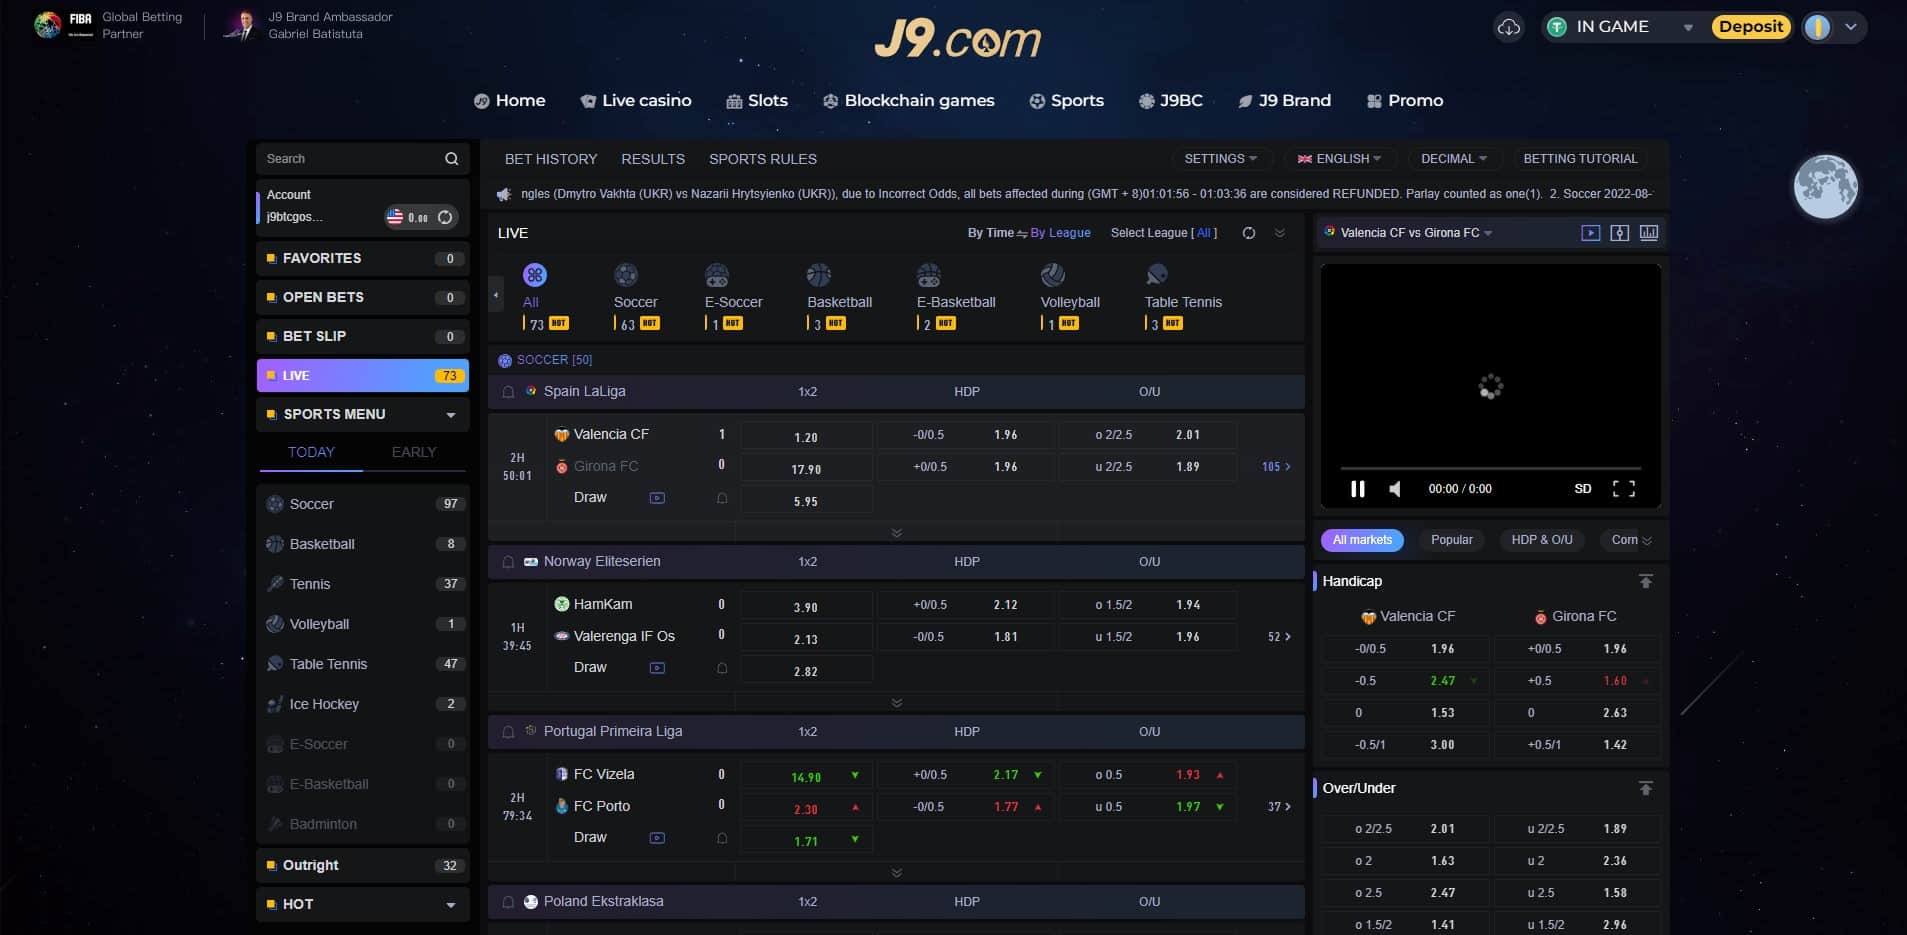
Task: Open Tennis in sports menu
Action: [x=363, y=584]
